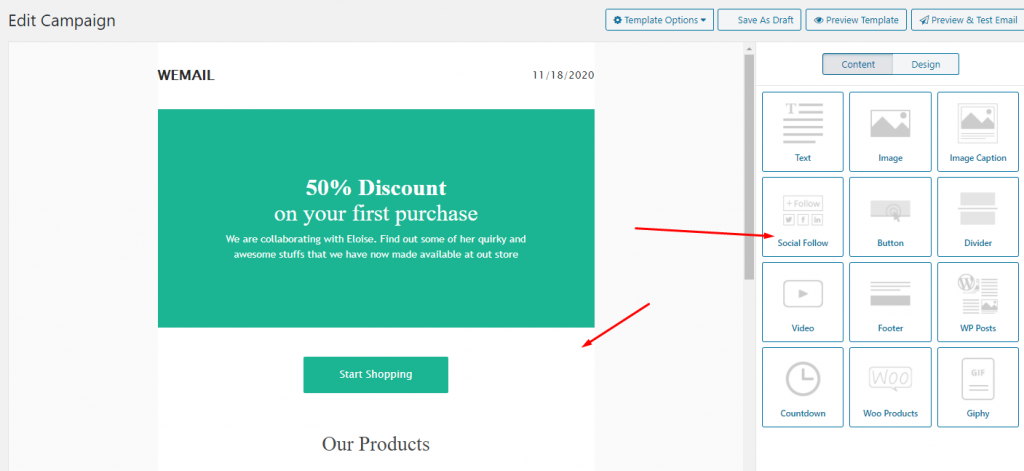Click the Preview Template button
Image resolution: width=1024 pixels, height=471 pixels.
tap(856, 20)
